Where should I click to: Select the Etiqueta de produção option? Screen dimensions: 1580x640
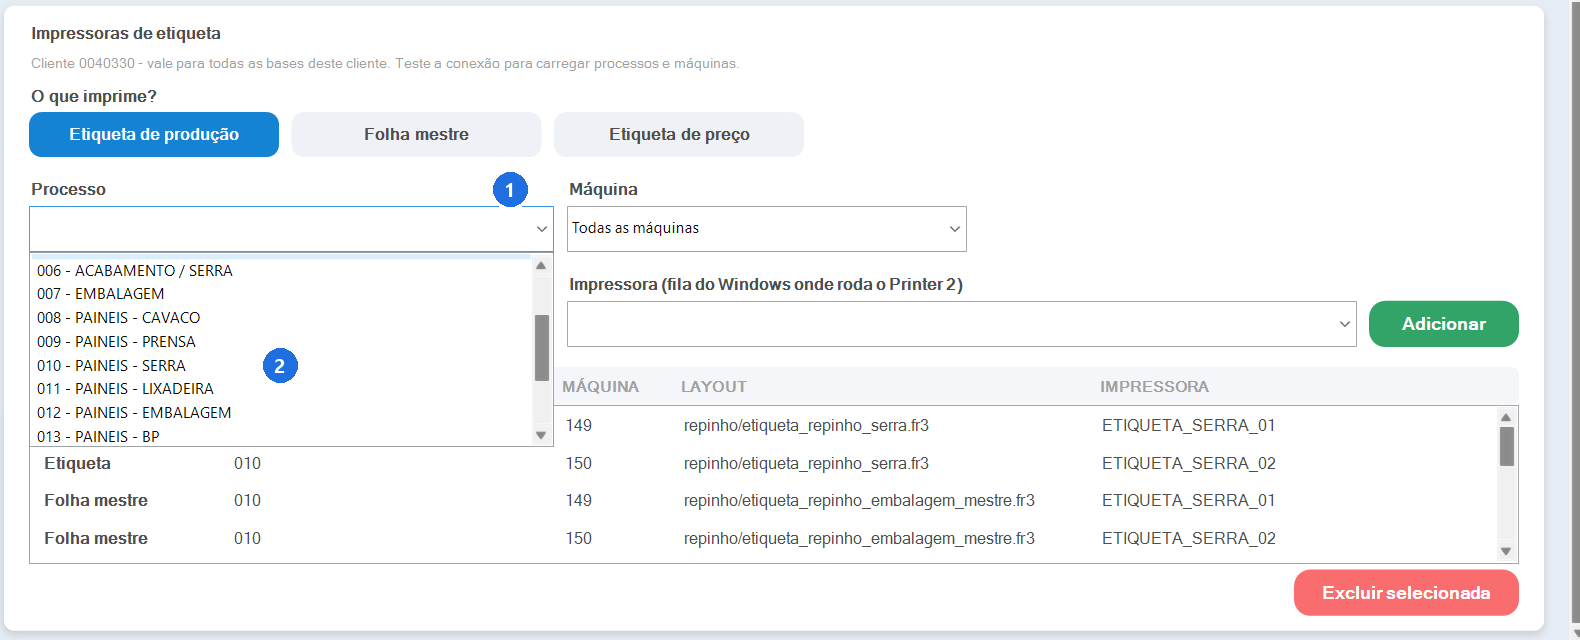(154, 134)
